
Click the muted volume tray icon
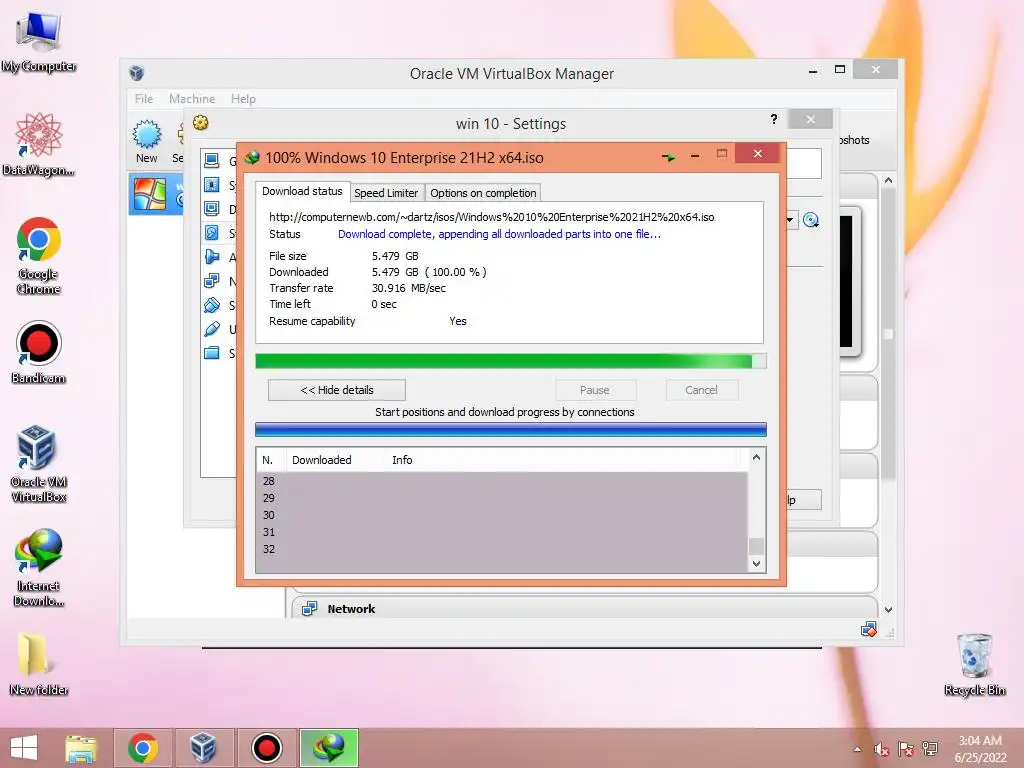pyautogui.click(x=881, y=749)
